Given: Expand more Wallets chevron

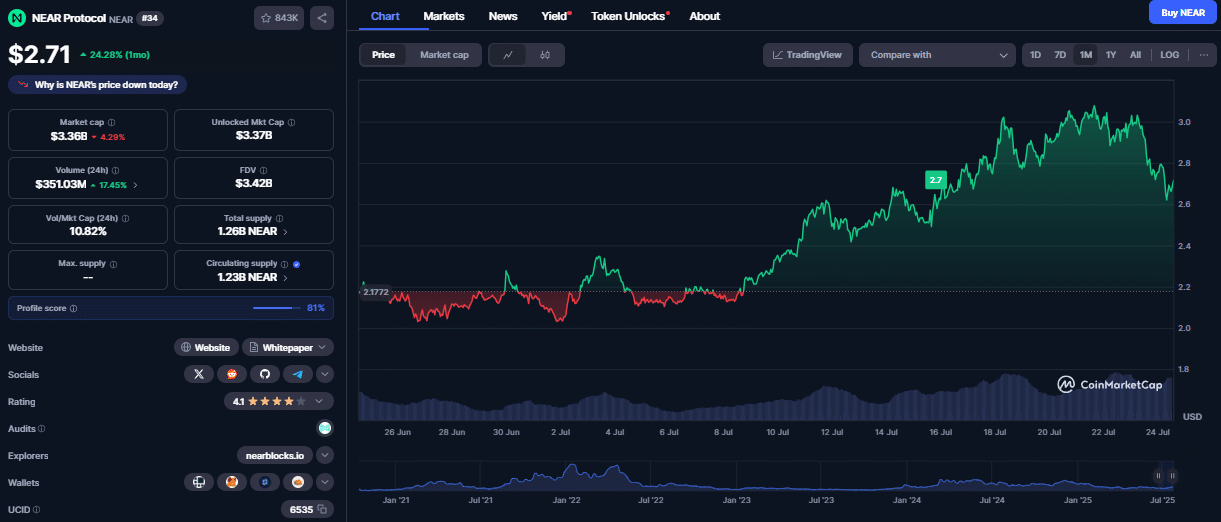Looking at the screenshot, I should pyautogui.click(x=325, y=482).
